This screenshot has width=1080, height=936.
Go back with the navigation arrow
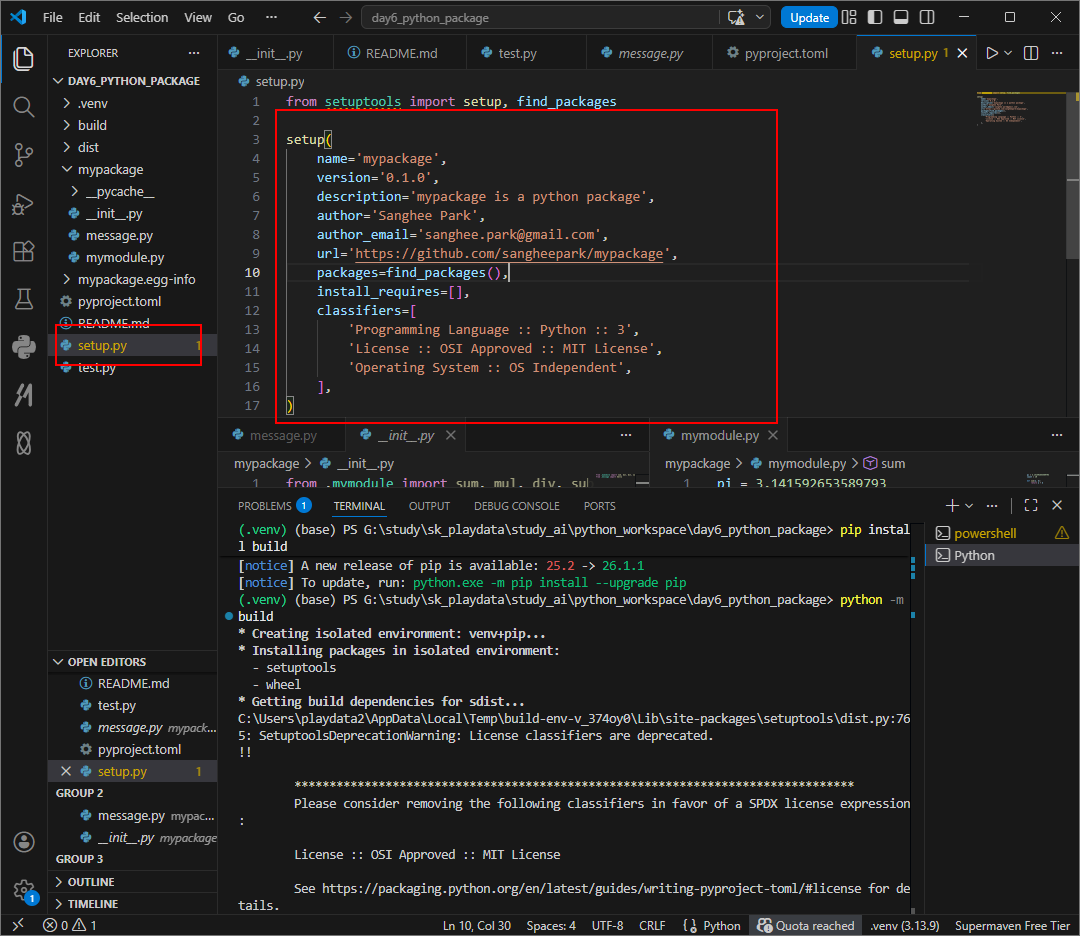click(320, 17)
